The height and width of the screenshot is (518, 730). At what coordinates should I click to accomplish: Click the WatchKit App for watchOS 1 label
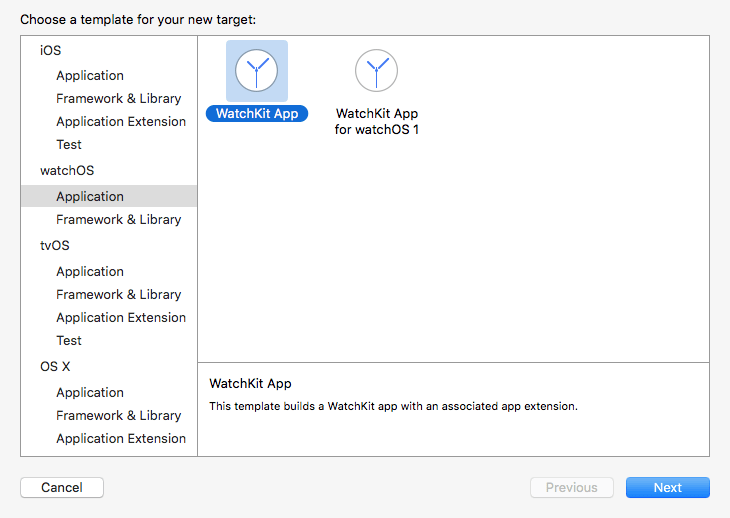(x=376, y=121)
